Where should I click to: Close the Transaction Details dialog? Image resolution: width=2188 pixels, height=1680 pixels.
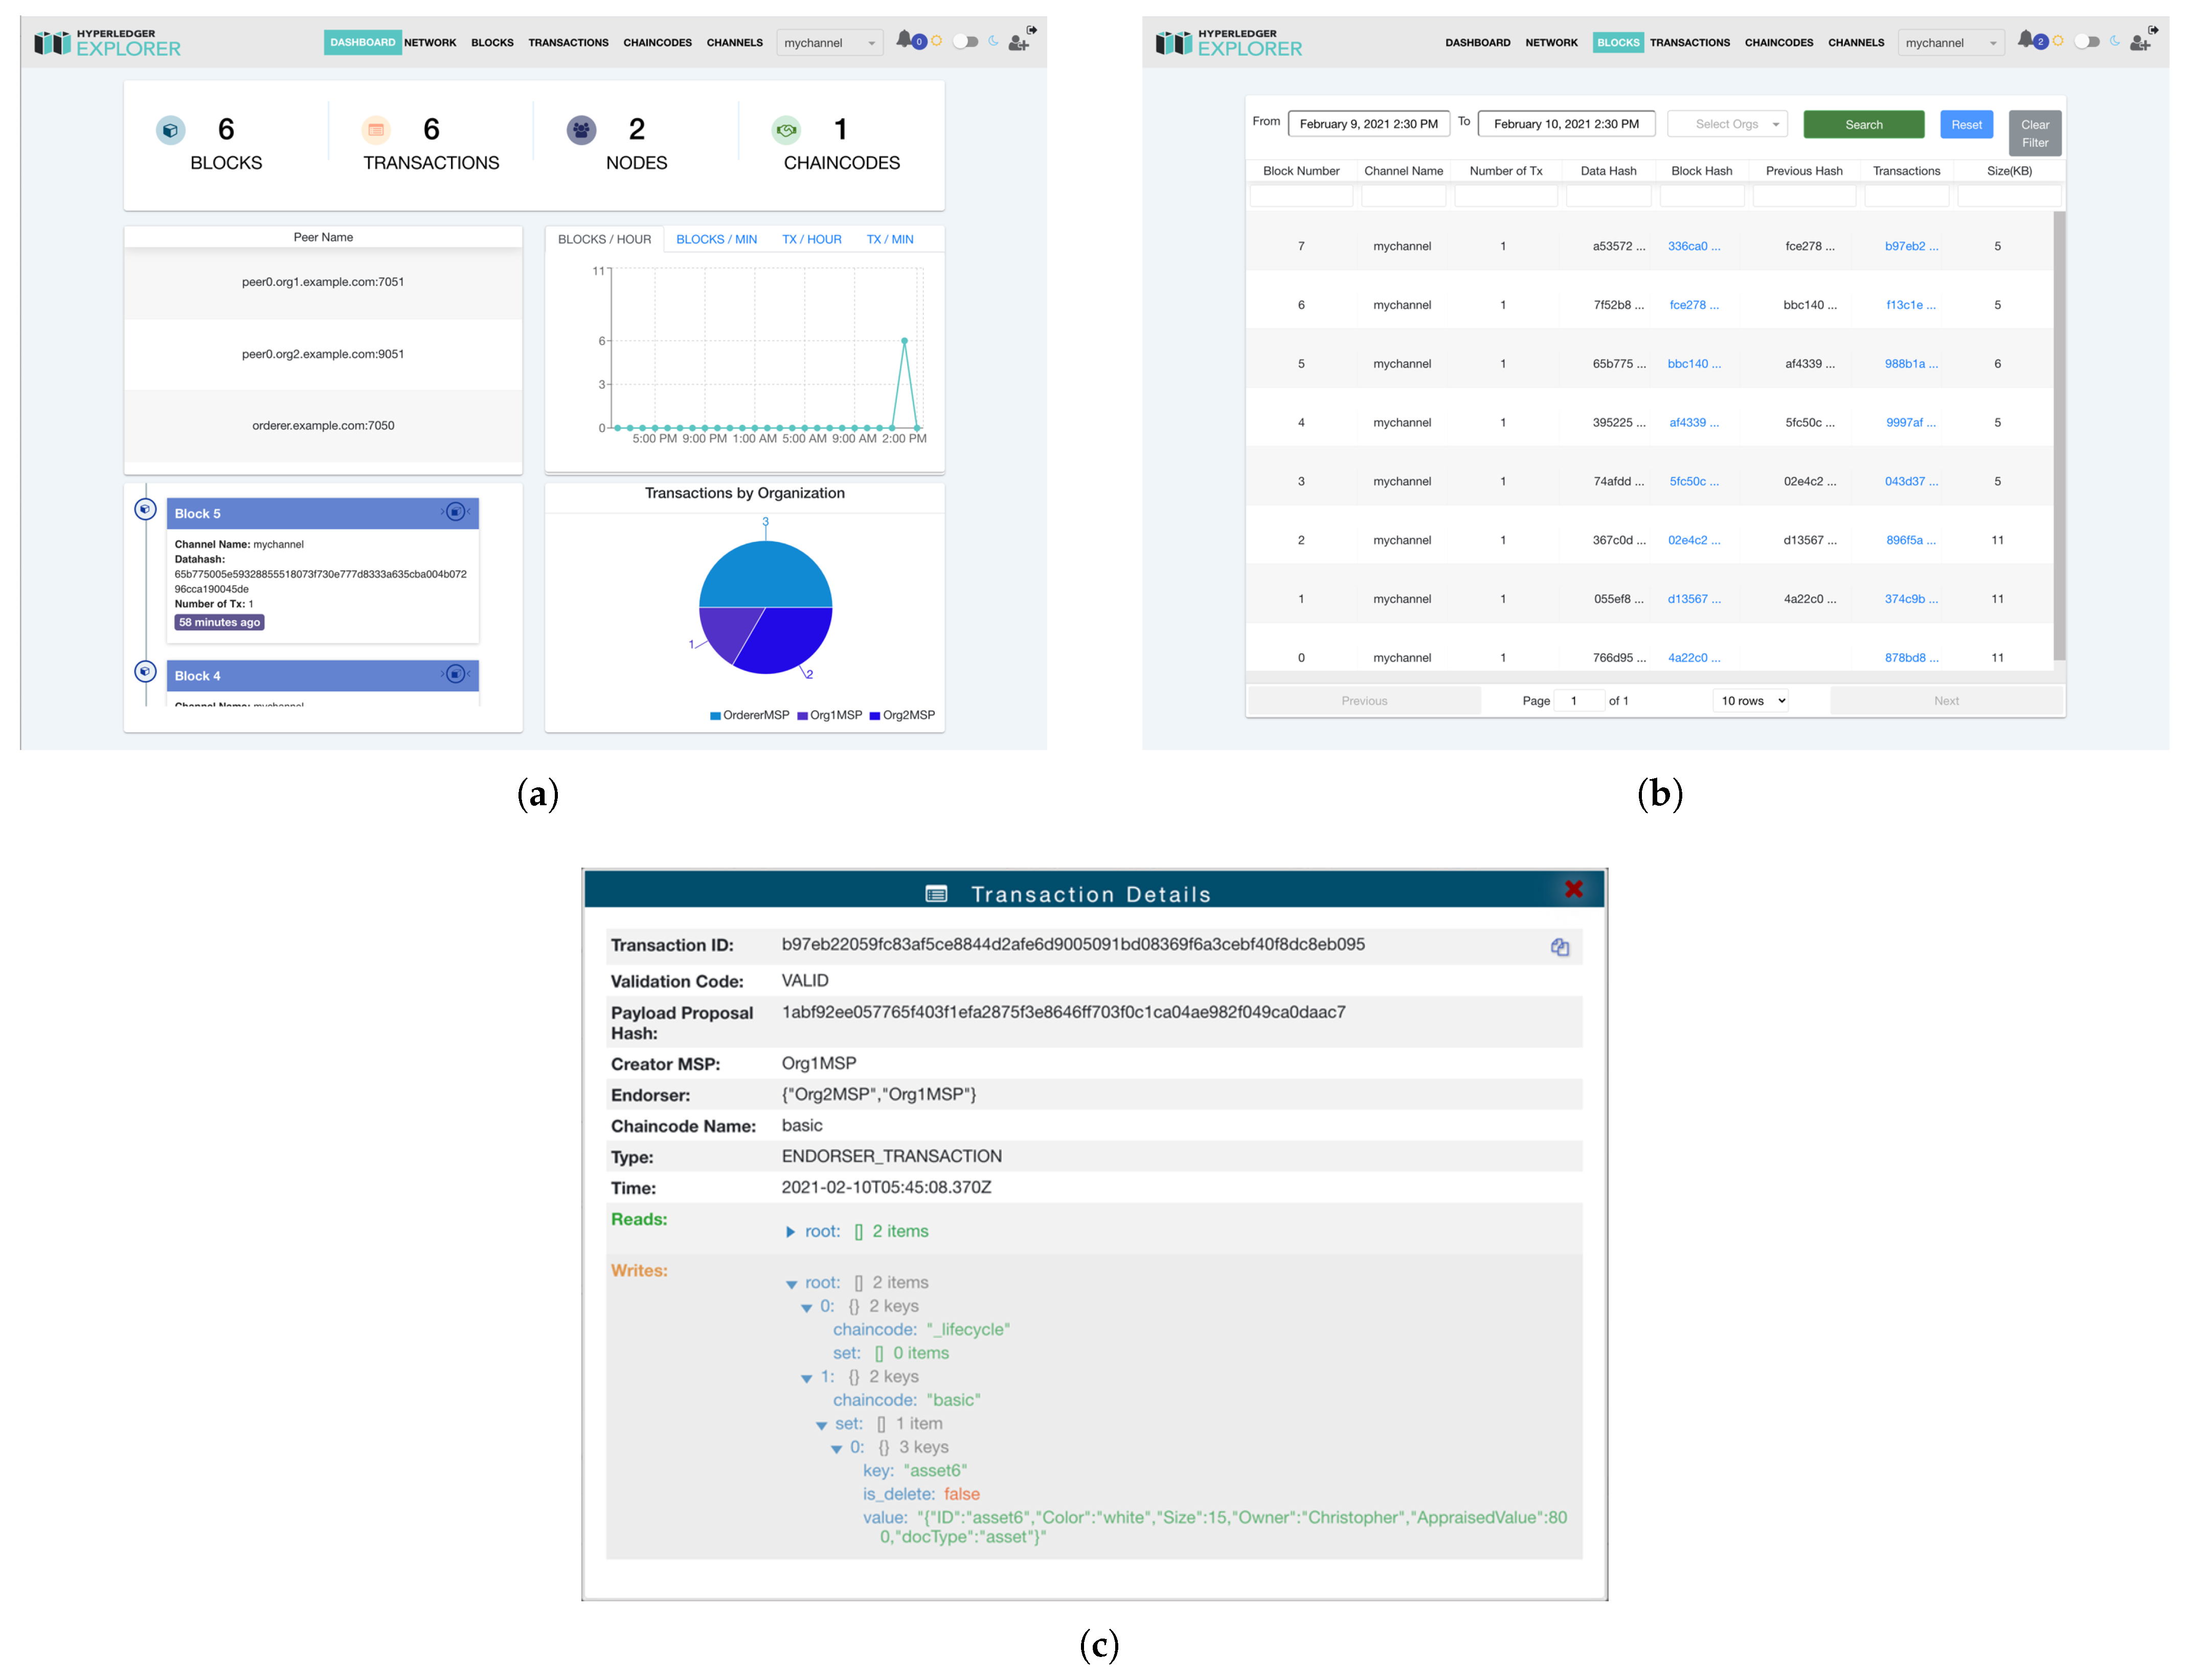click(x=1573, y=889)
